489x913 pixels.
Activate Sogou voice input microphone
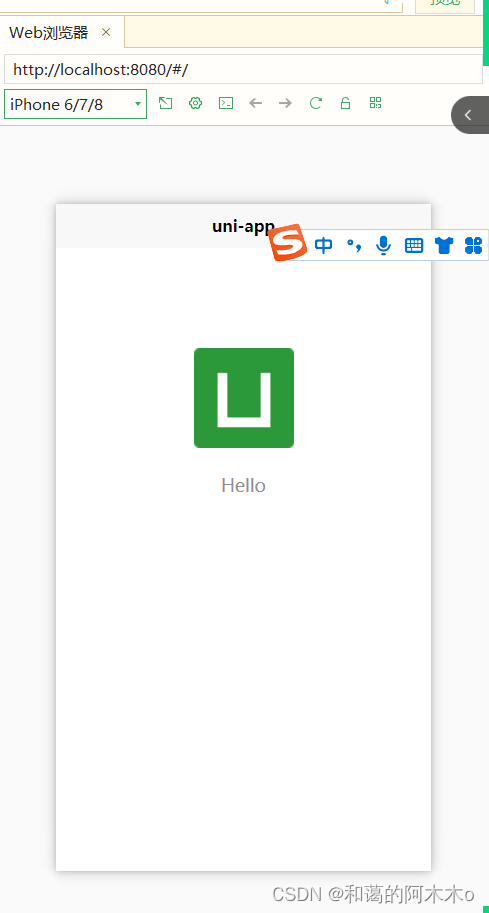click(384, 246)
